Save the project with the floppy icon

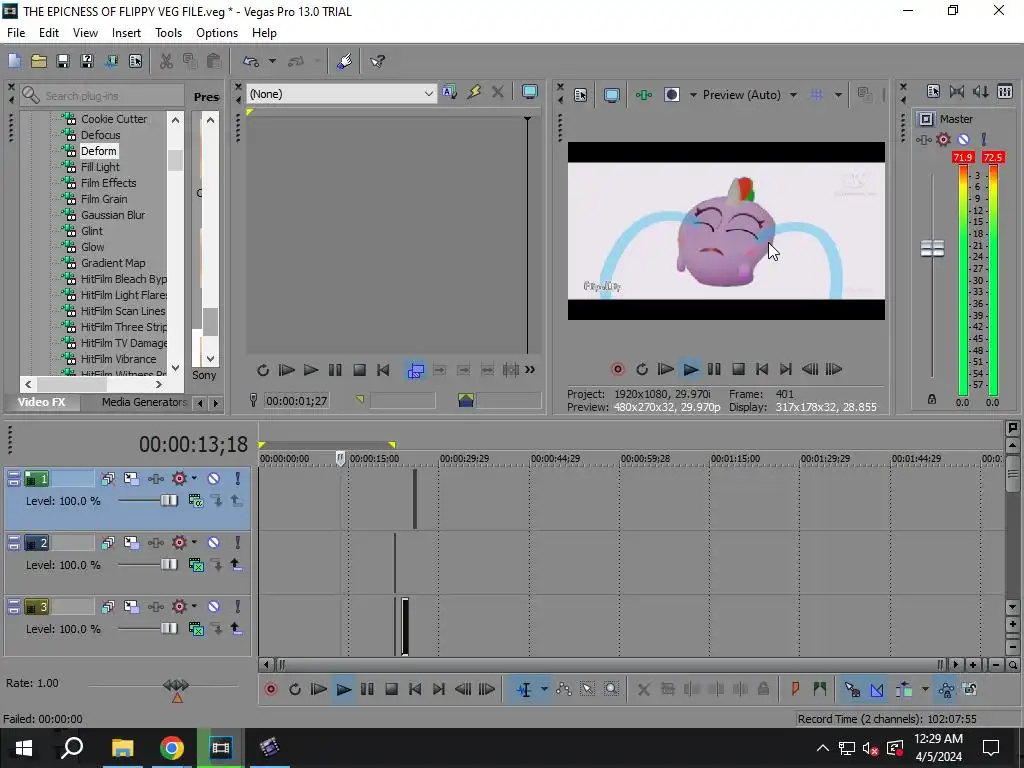click(63, 61)
